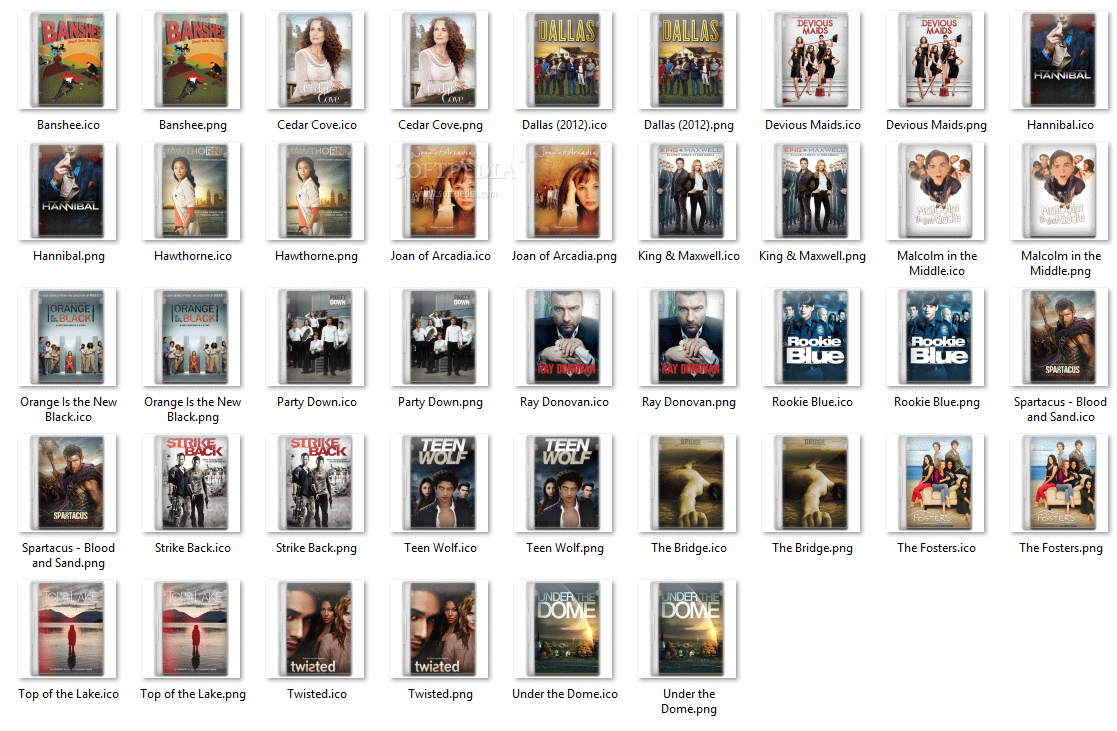The image size is (1117, 731).
Task: Click the "Teen Wolf.png" file name
Action: pos(564,548)
